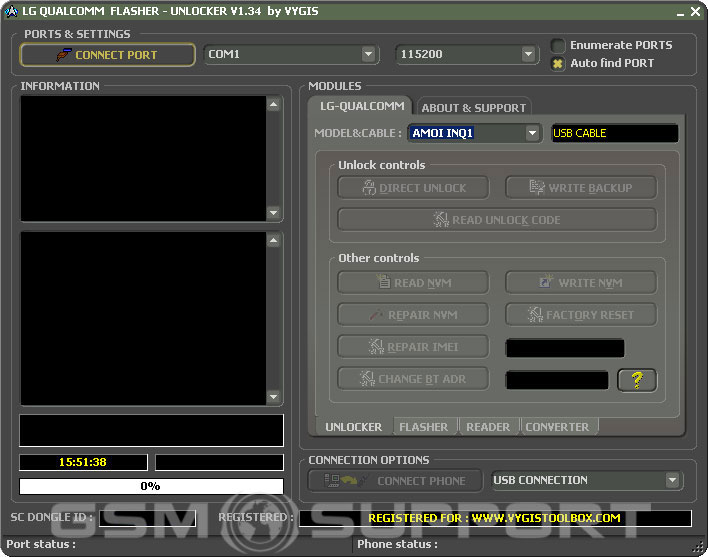Click the CONNECT PORT button
This screenshot has height=557, width=708.
click(107, 55)
